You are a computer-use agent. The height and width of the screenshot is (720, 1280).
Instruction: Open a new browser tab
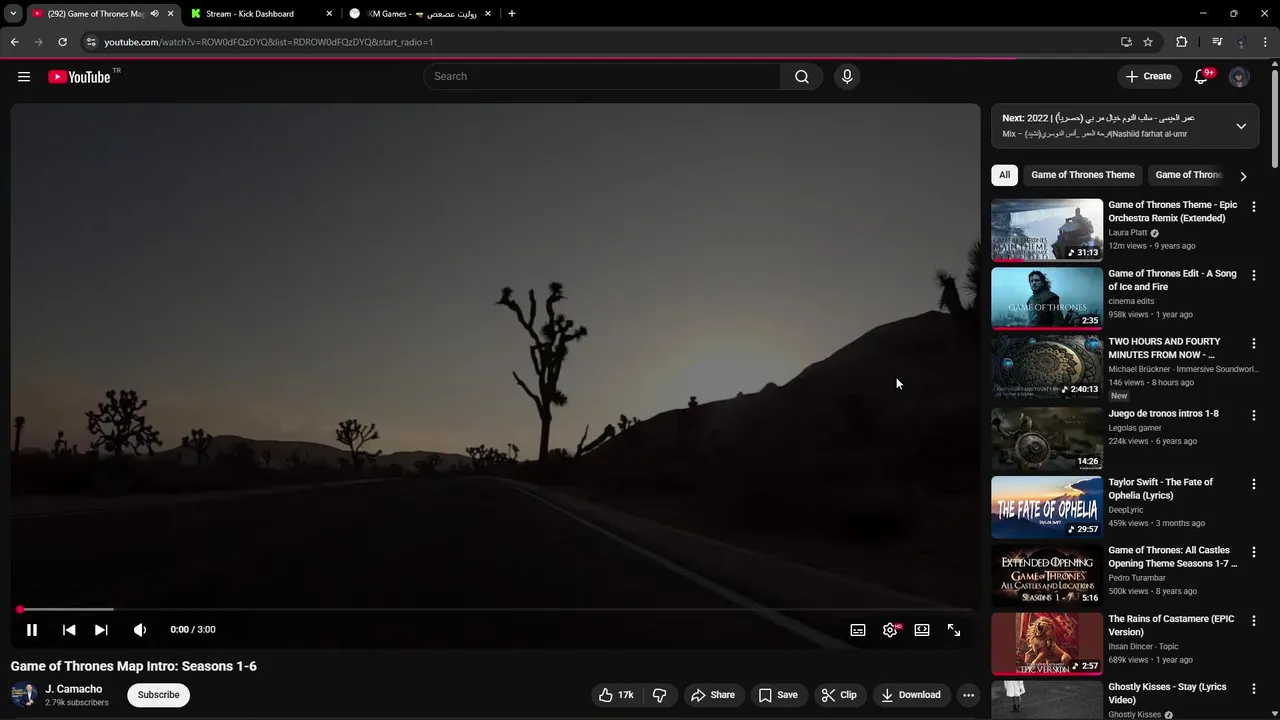tap(512, 14)
